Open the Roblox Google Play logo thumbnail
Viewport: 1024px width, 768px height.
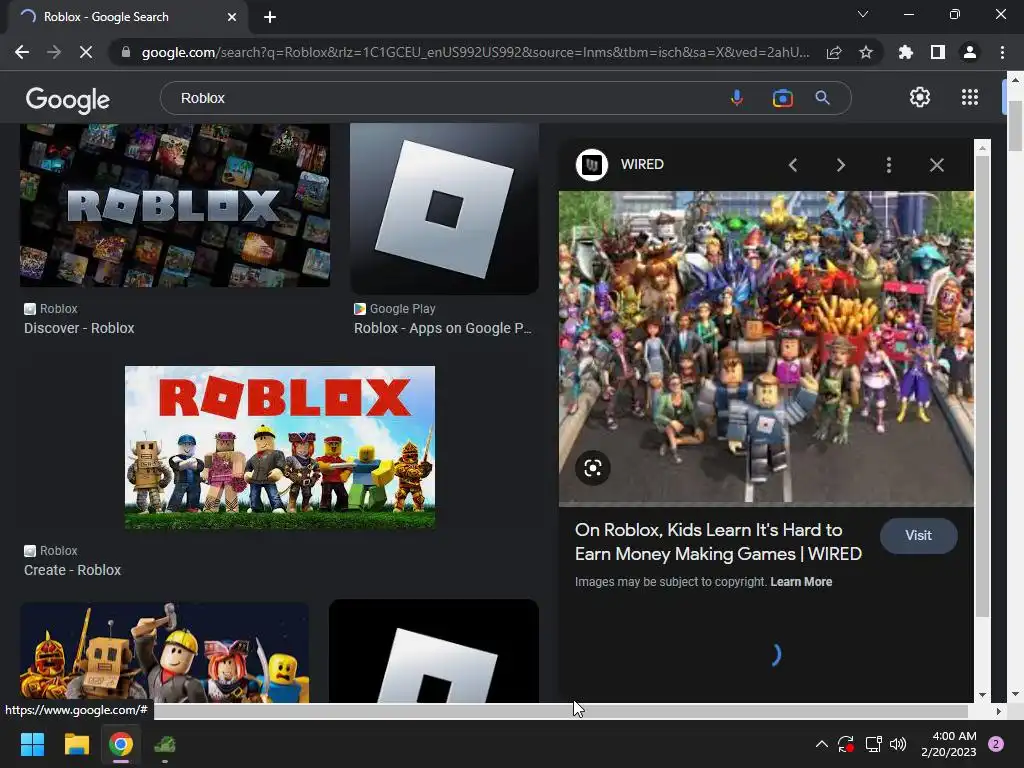point(444,208)
